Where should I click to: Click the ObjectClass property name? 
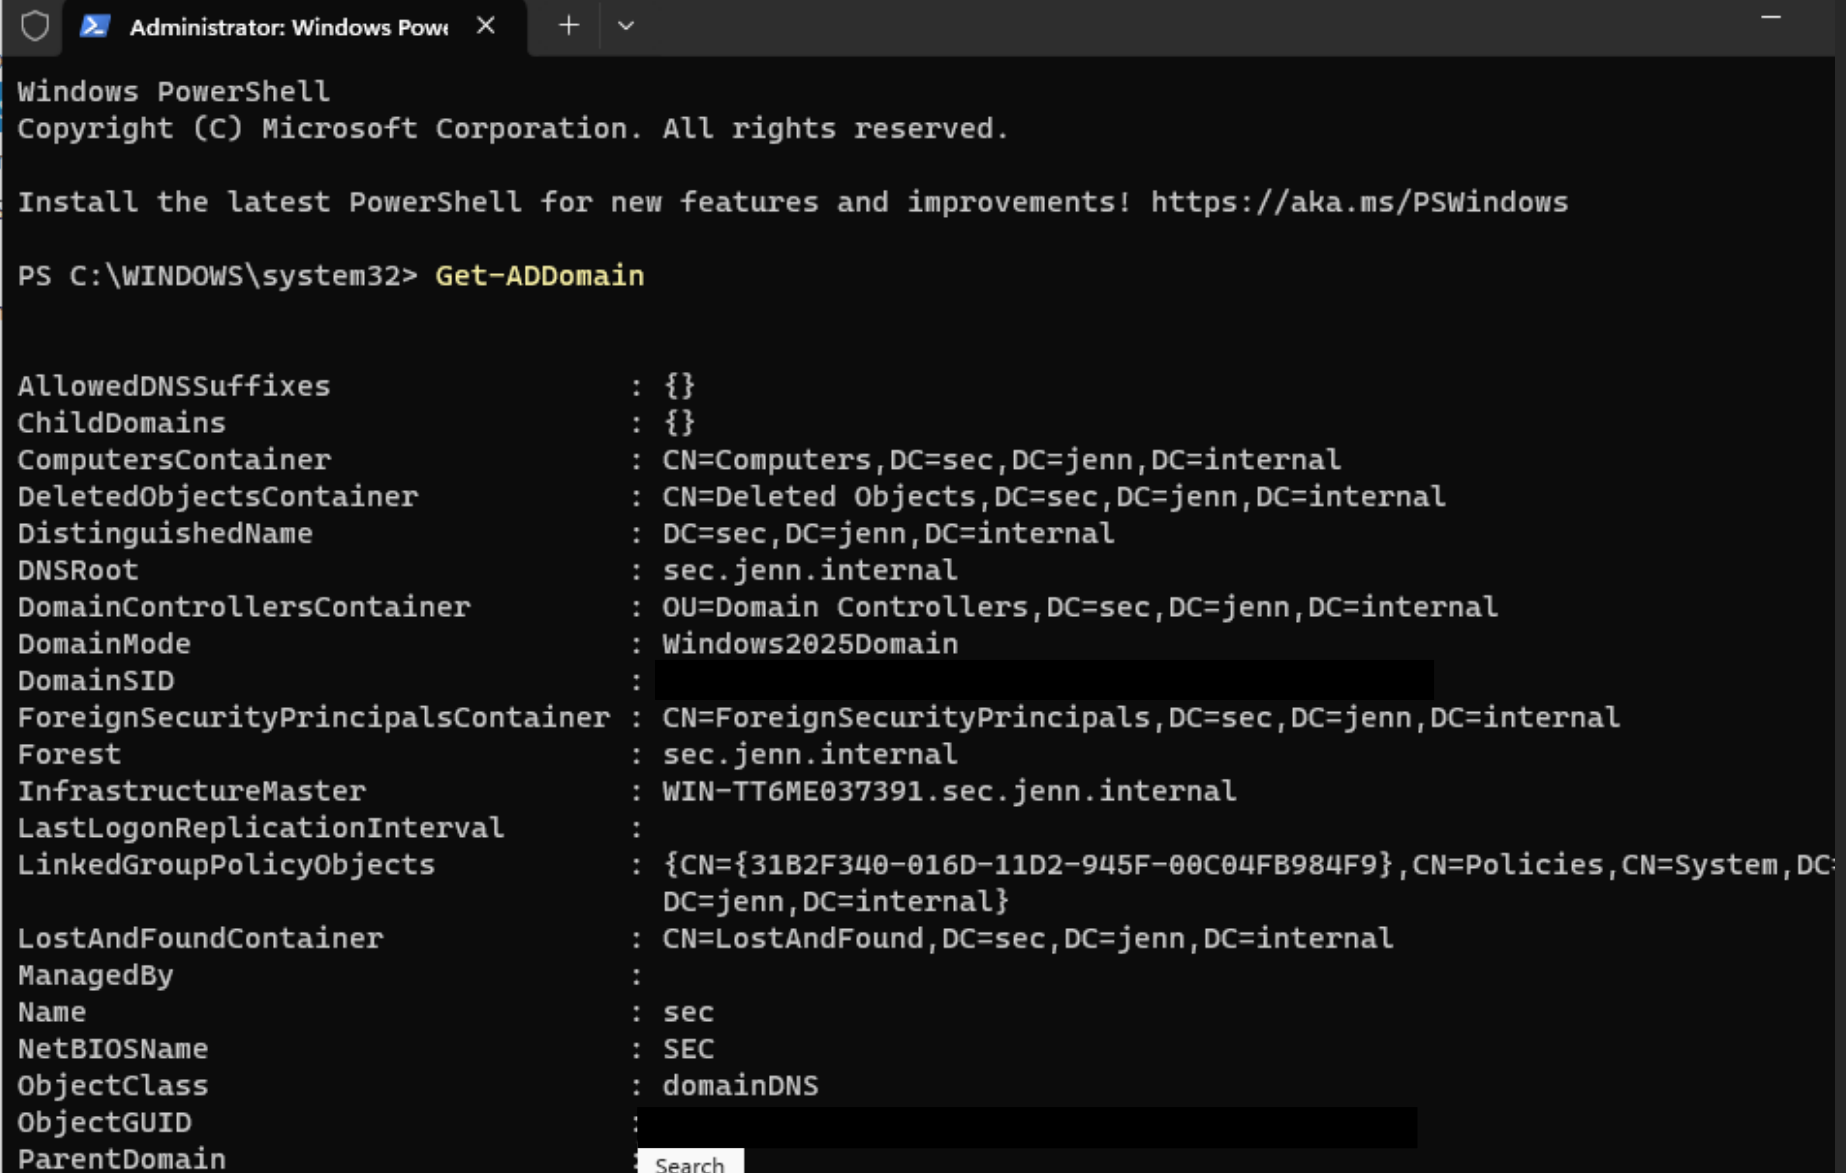tap(113, 1086)
